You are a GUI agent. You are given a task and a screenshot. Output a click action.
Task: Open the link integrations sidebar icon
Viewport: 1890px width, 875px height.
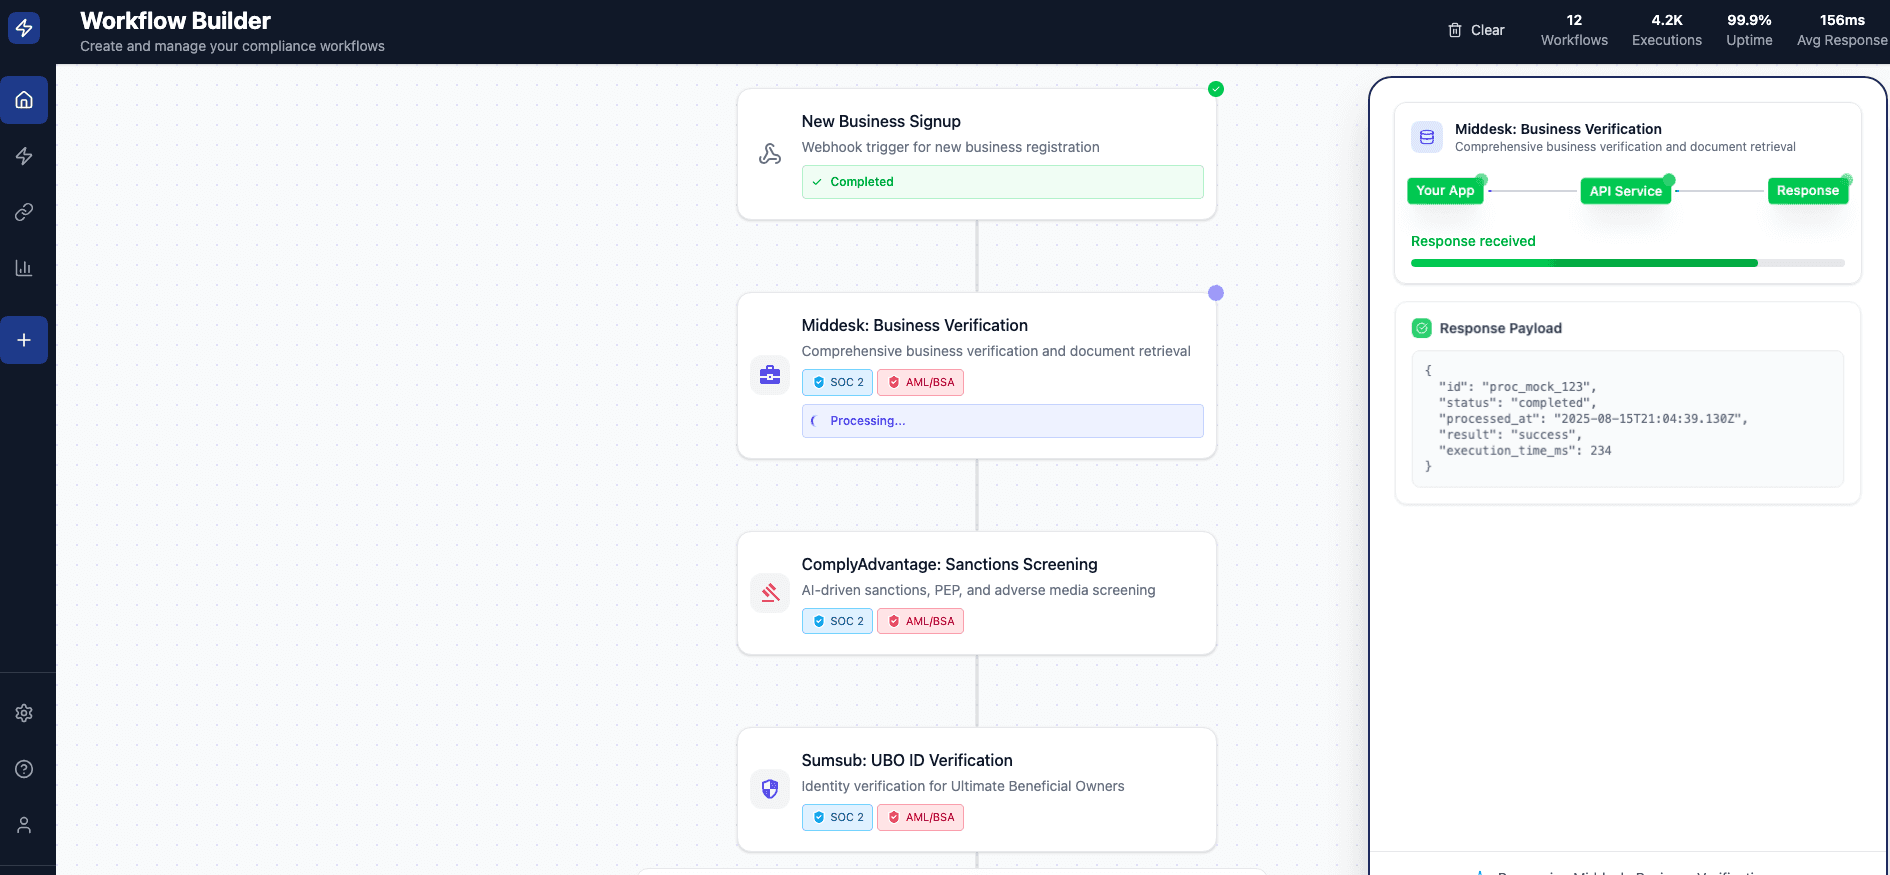pyautogui.click(x=24, y=212)
